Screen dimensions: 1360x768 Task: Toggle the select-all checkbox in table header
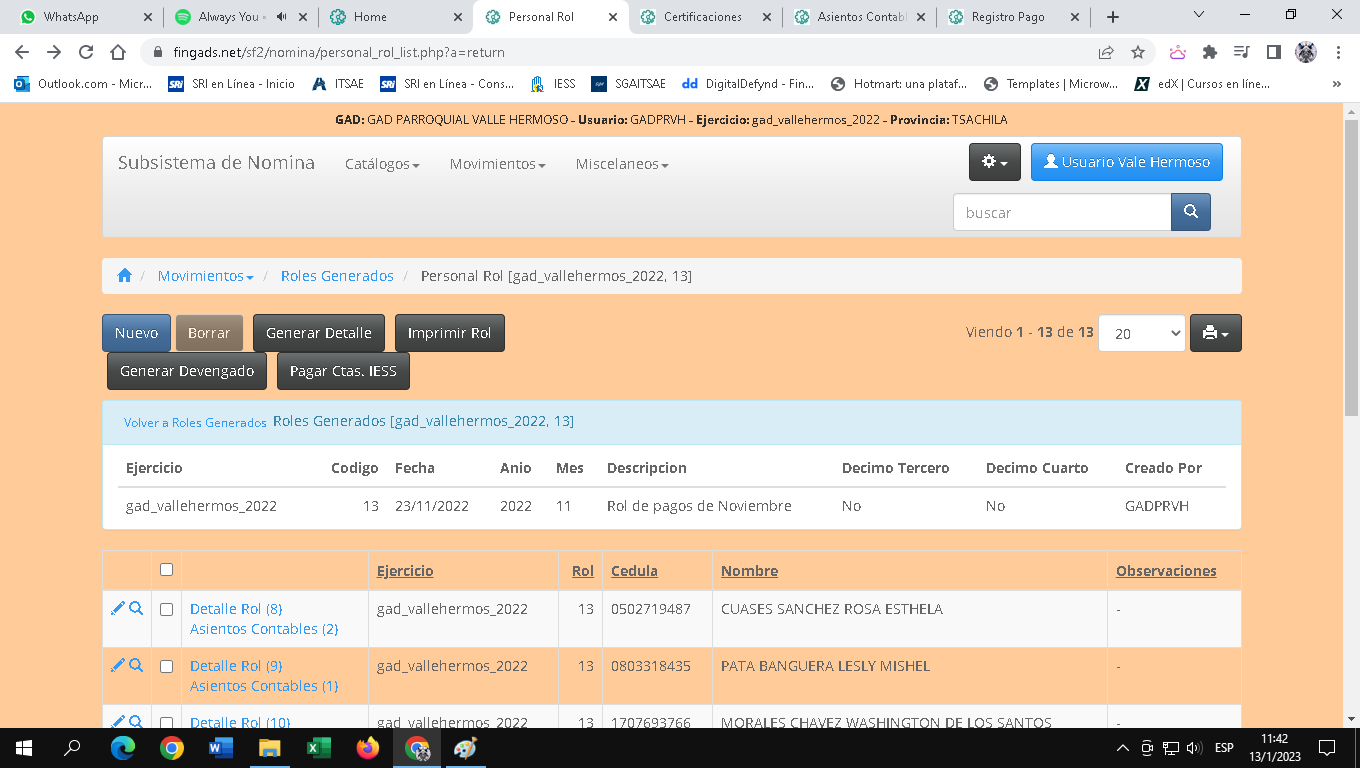point(166,570)
